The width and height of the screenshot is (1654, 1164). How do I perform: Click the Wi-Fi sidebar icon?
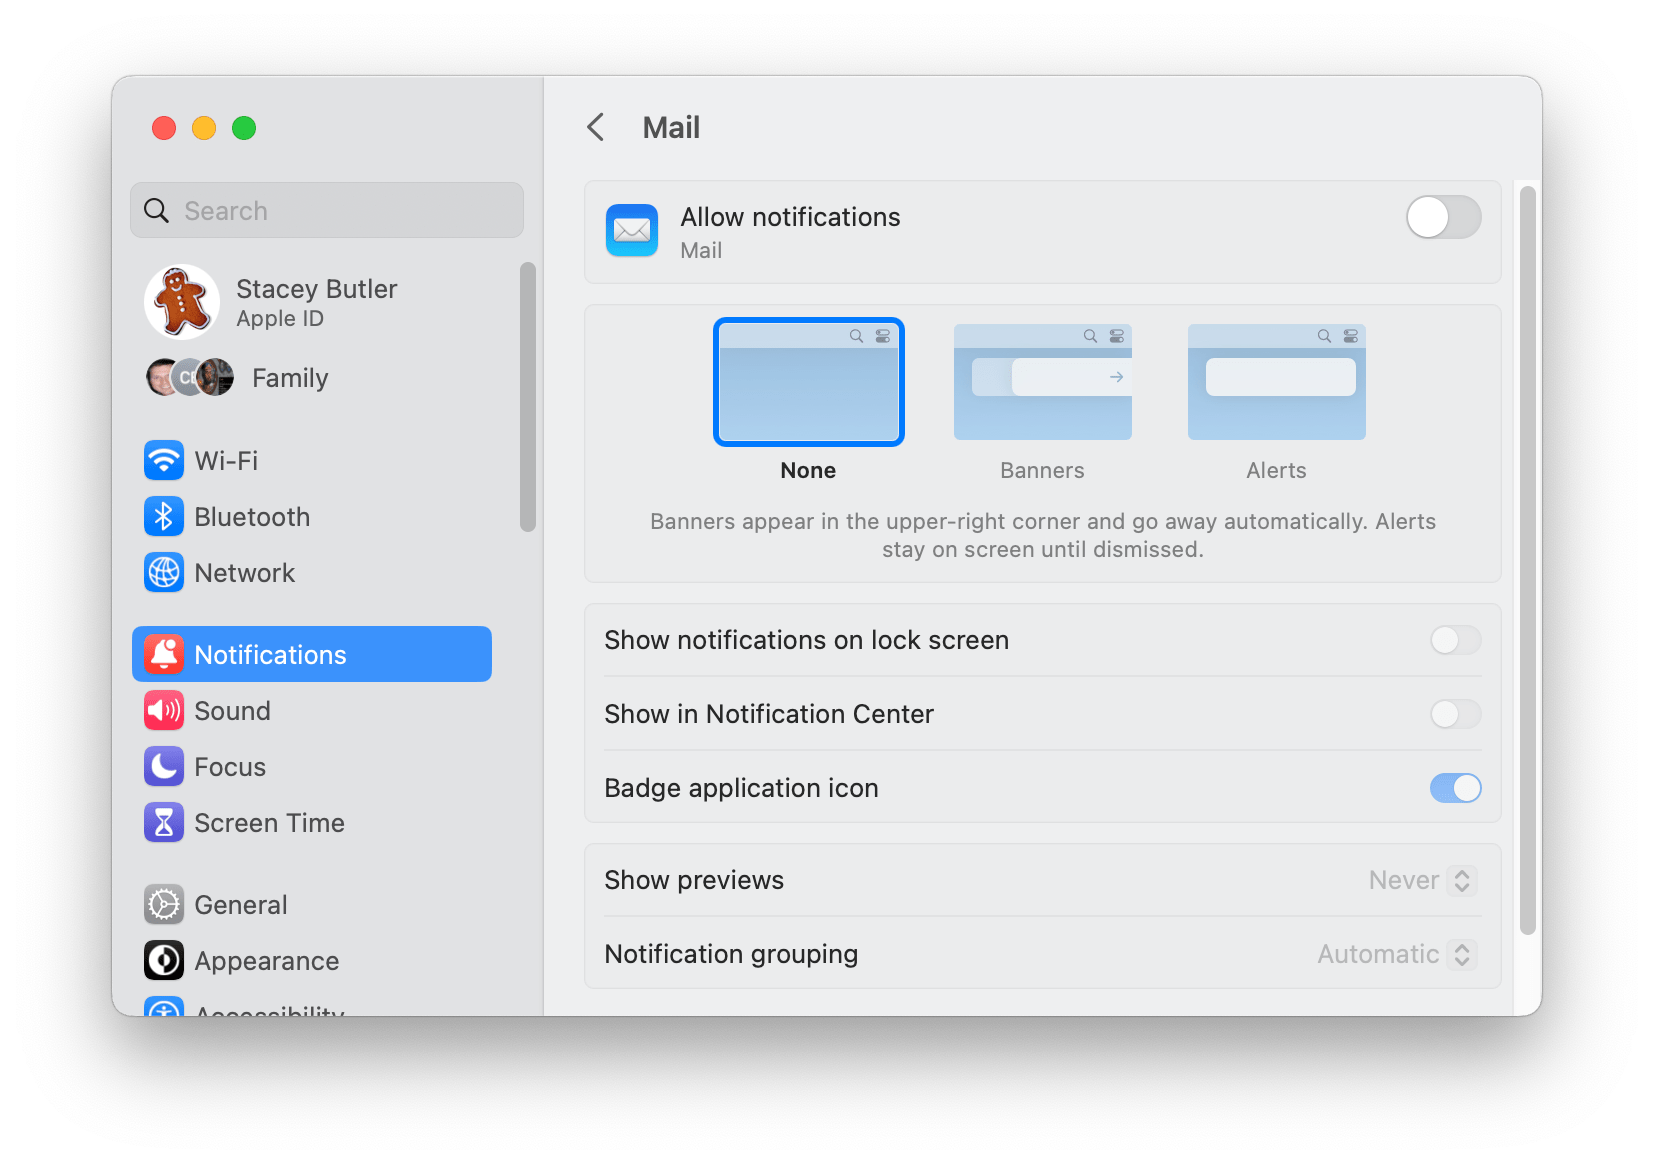point(164,460)
